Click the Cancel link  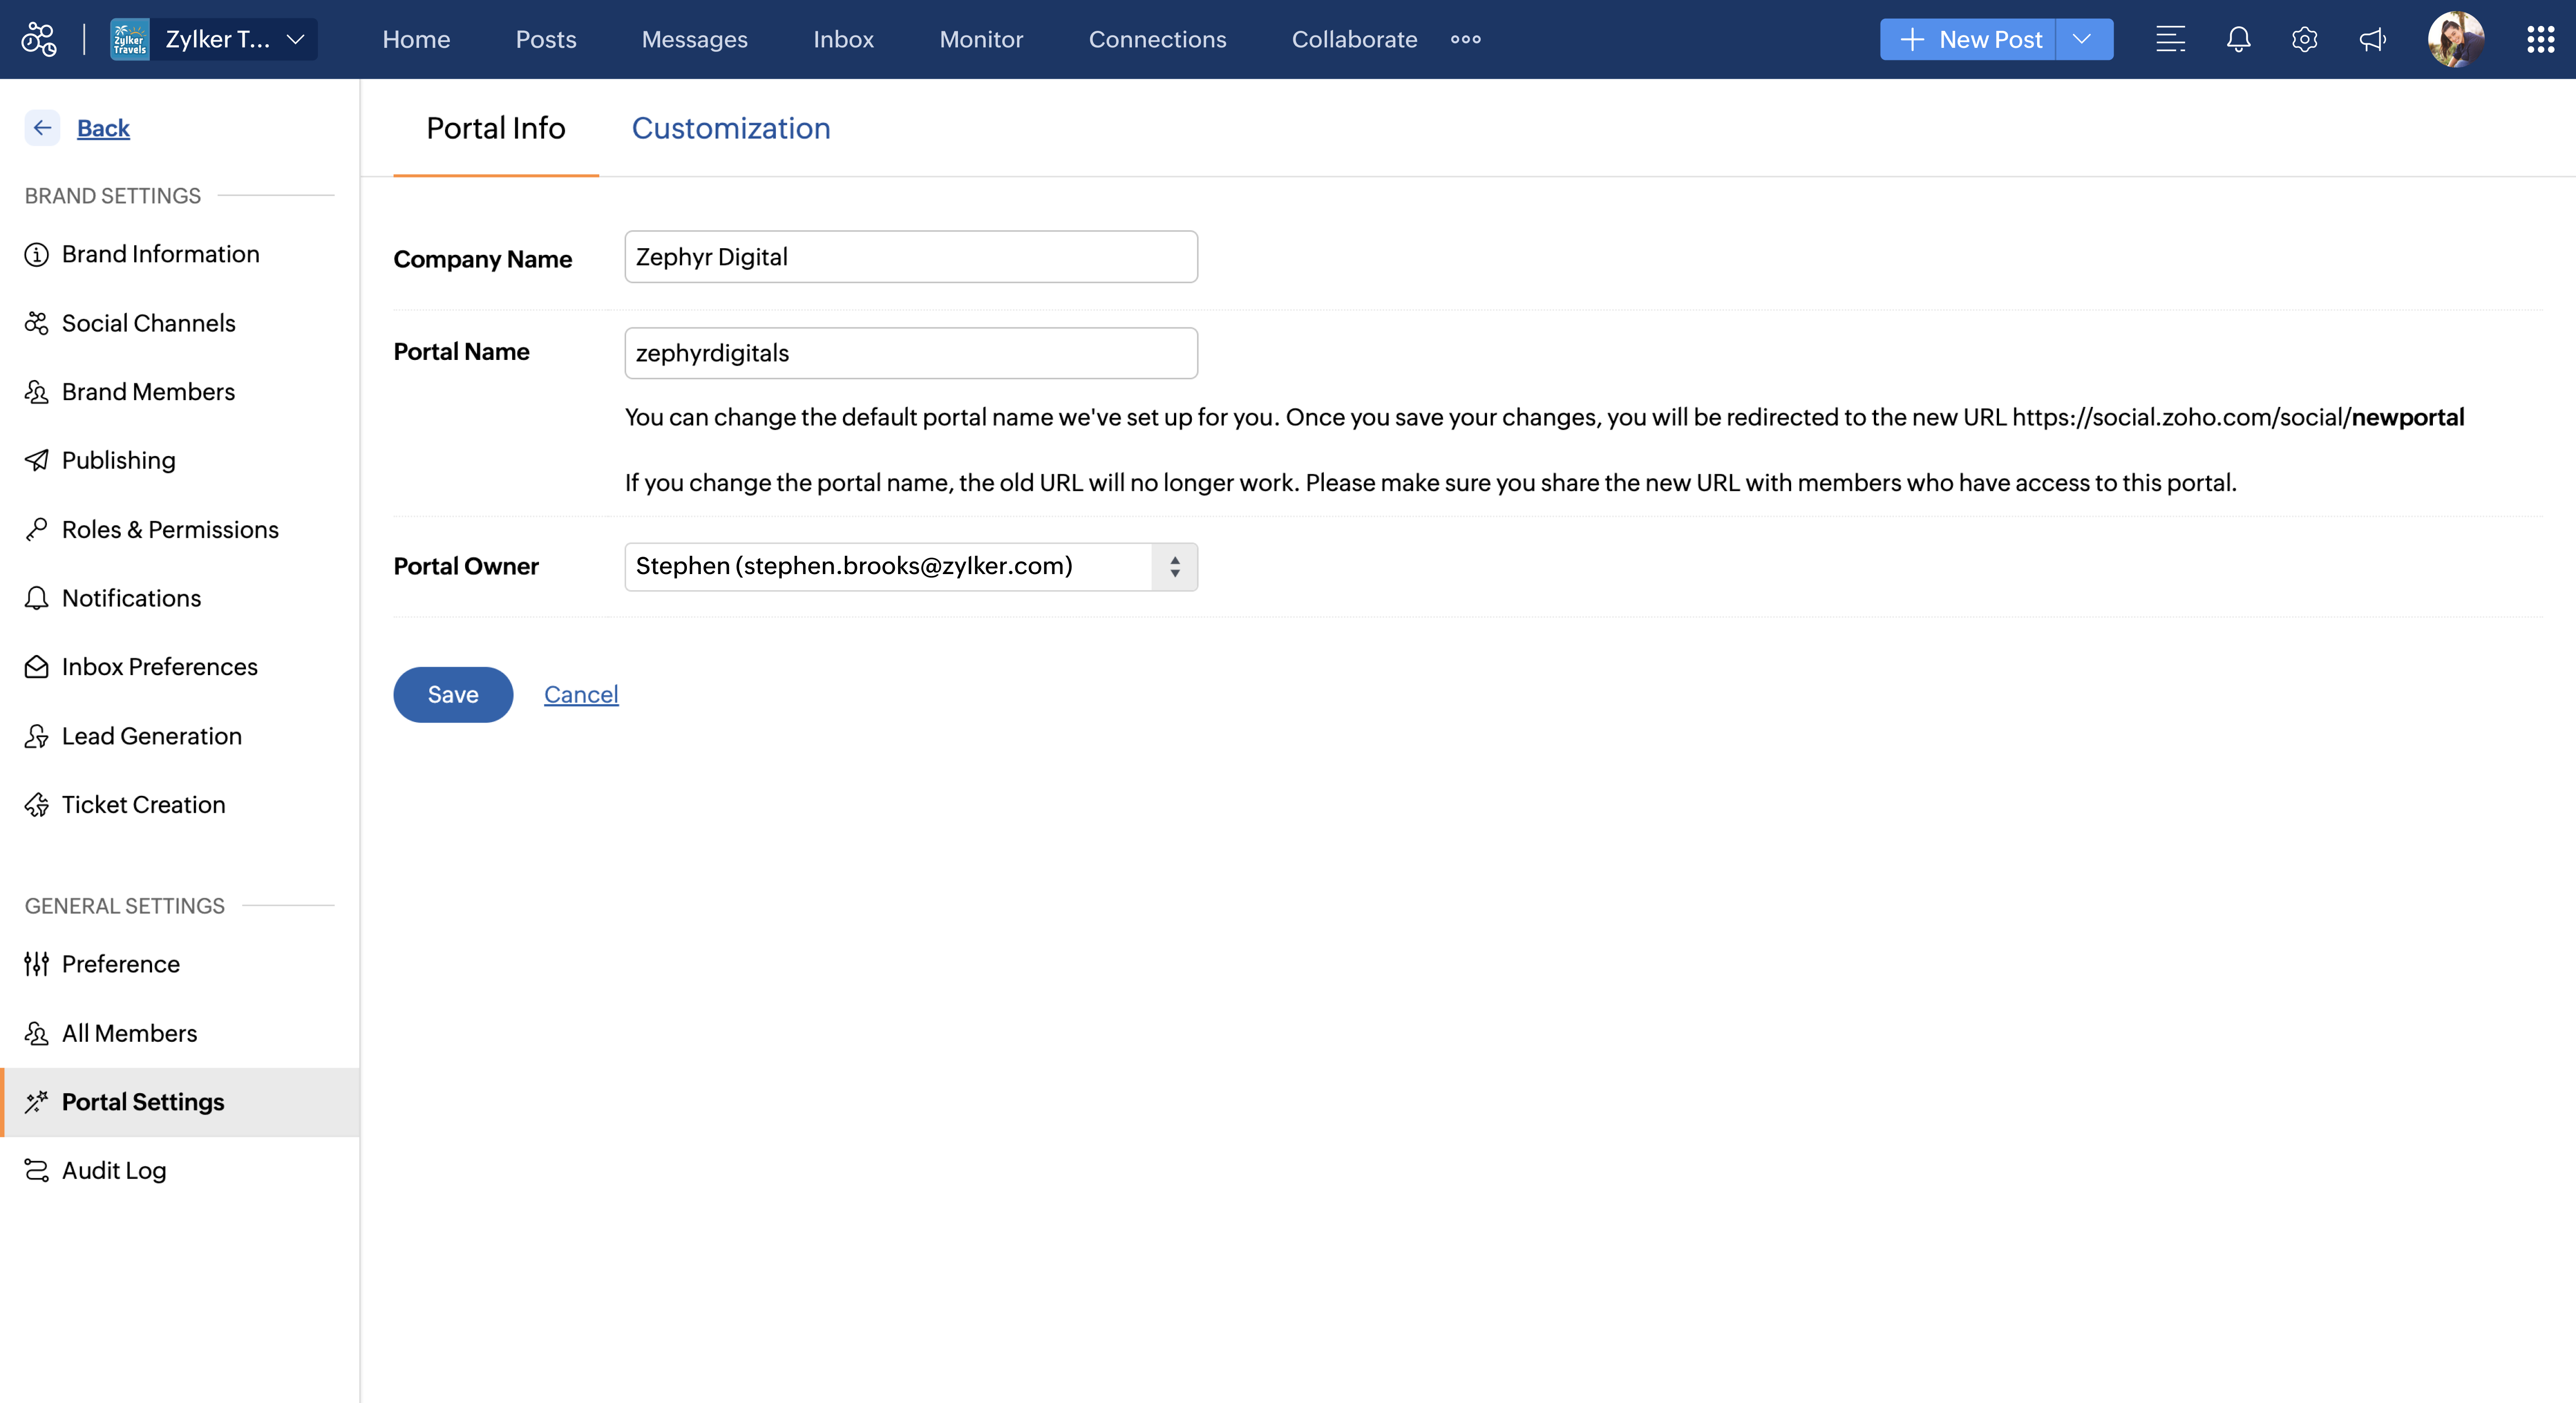pyautogui.click(x=580, y=694)
